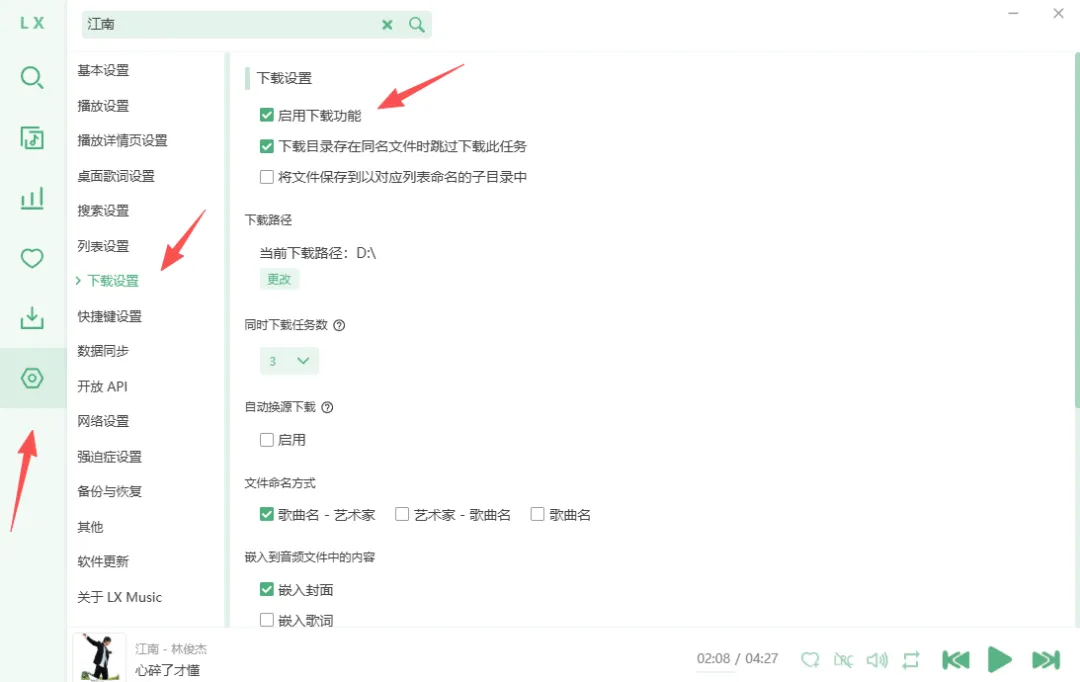Click the album cover thumbnail
The width and height of the screenshot is (1080, 682).
coord(99,657)
